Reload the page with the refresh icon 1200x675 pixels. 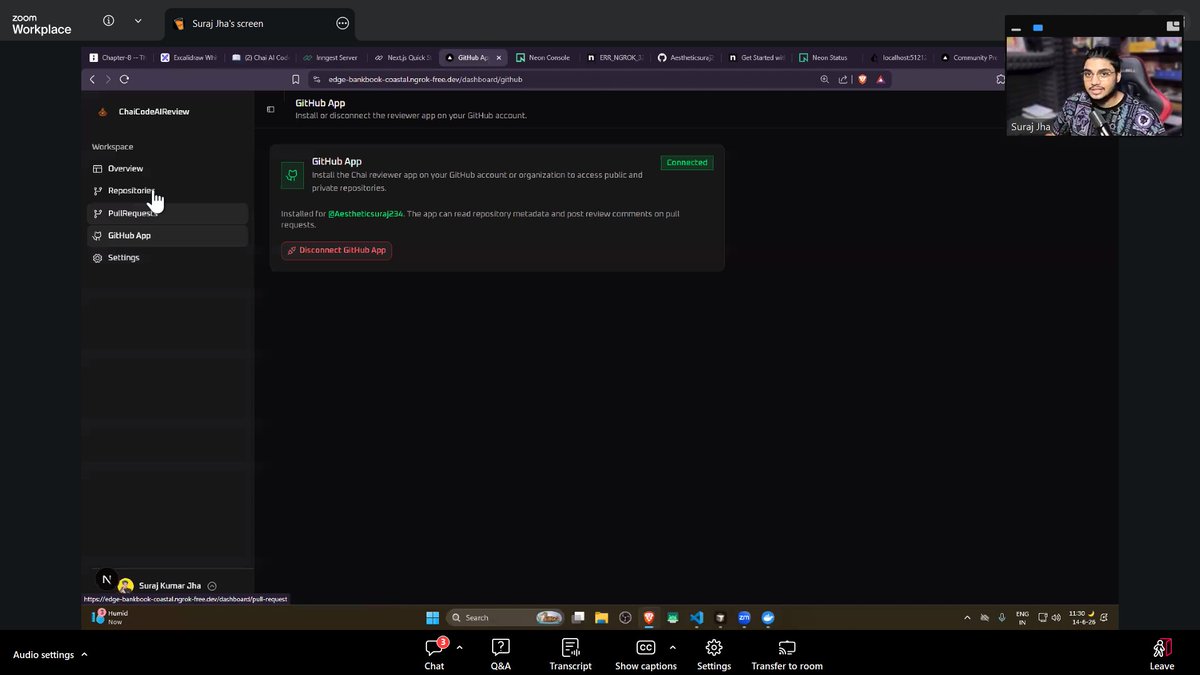click(124, 79)
